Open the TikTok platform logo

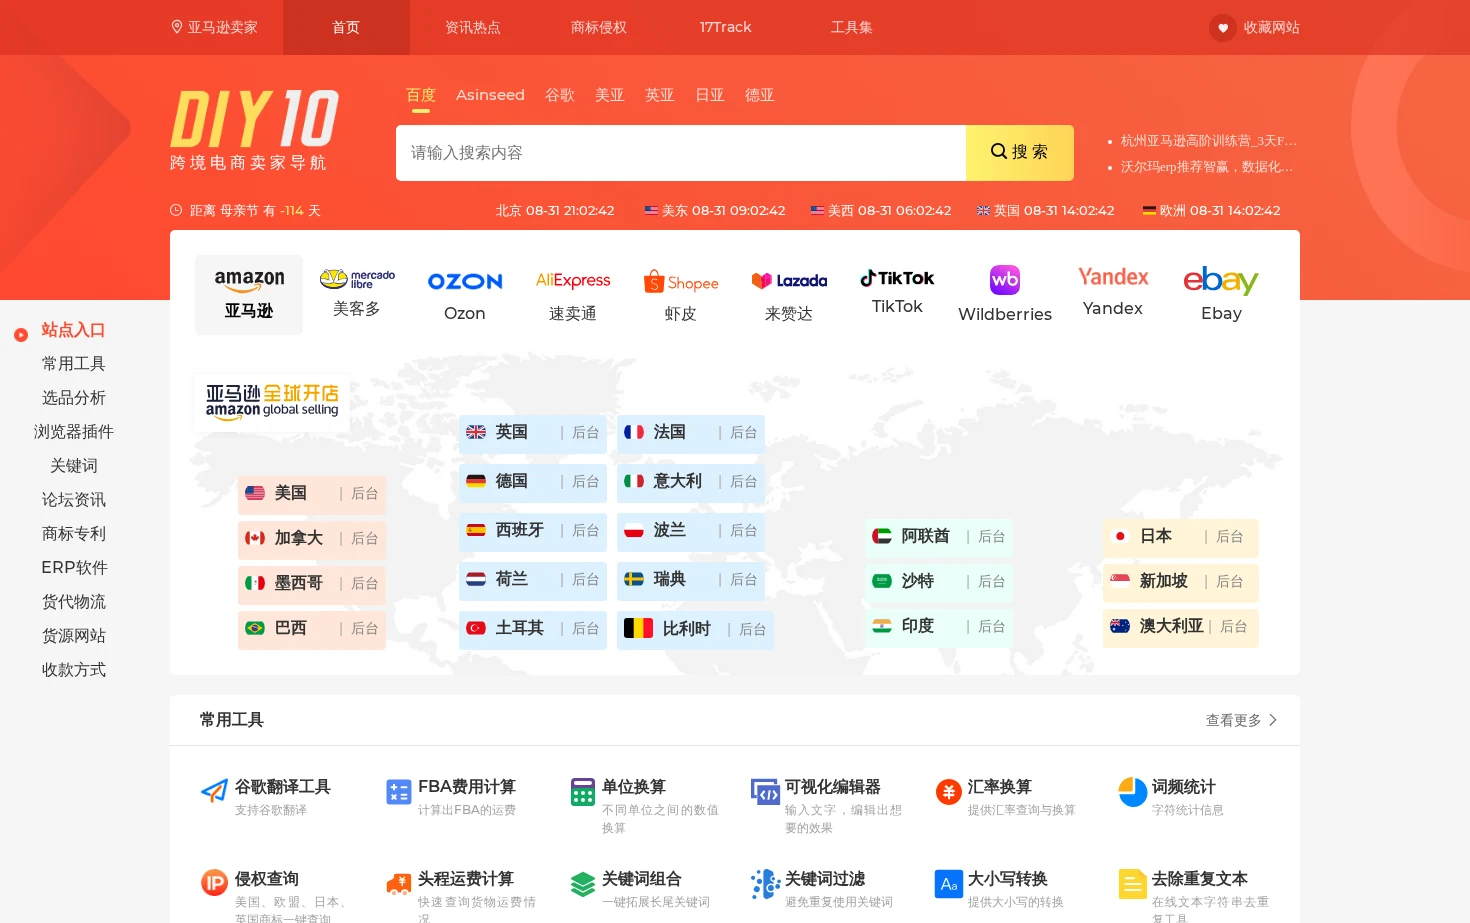click(897, 278)
